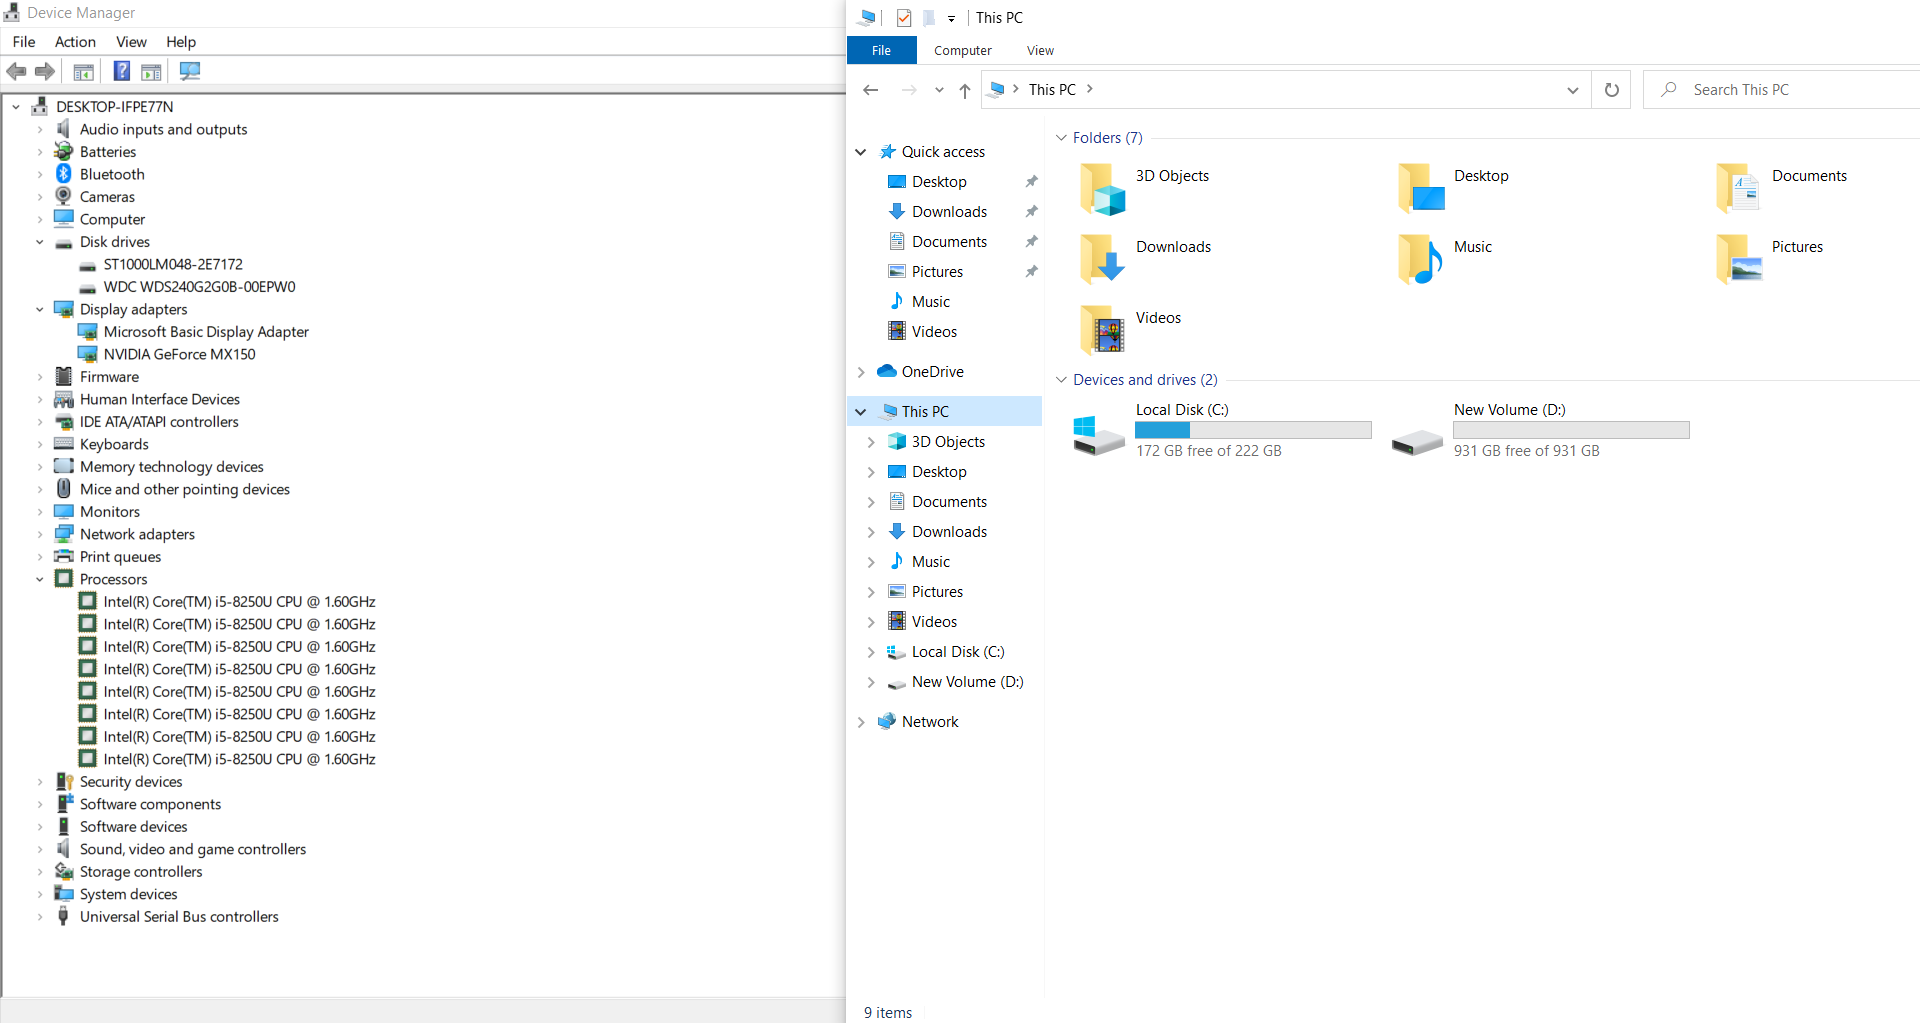Click the Refresh button beside address bar

1611,90
